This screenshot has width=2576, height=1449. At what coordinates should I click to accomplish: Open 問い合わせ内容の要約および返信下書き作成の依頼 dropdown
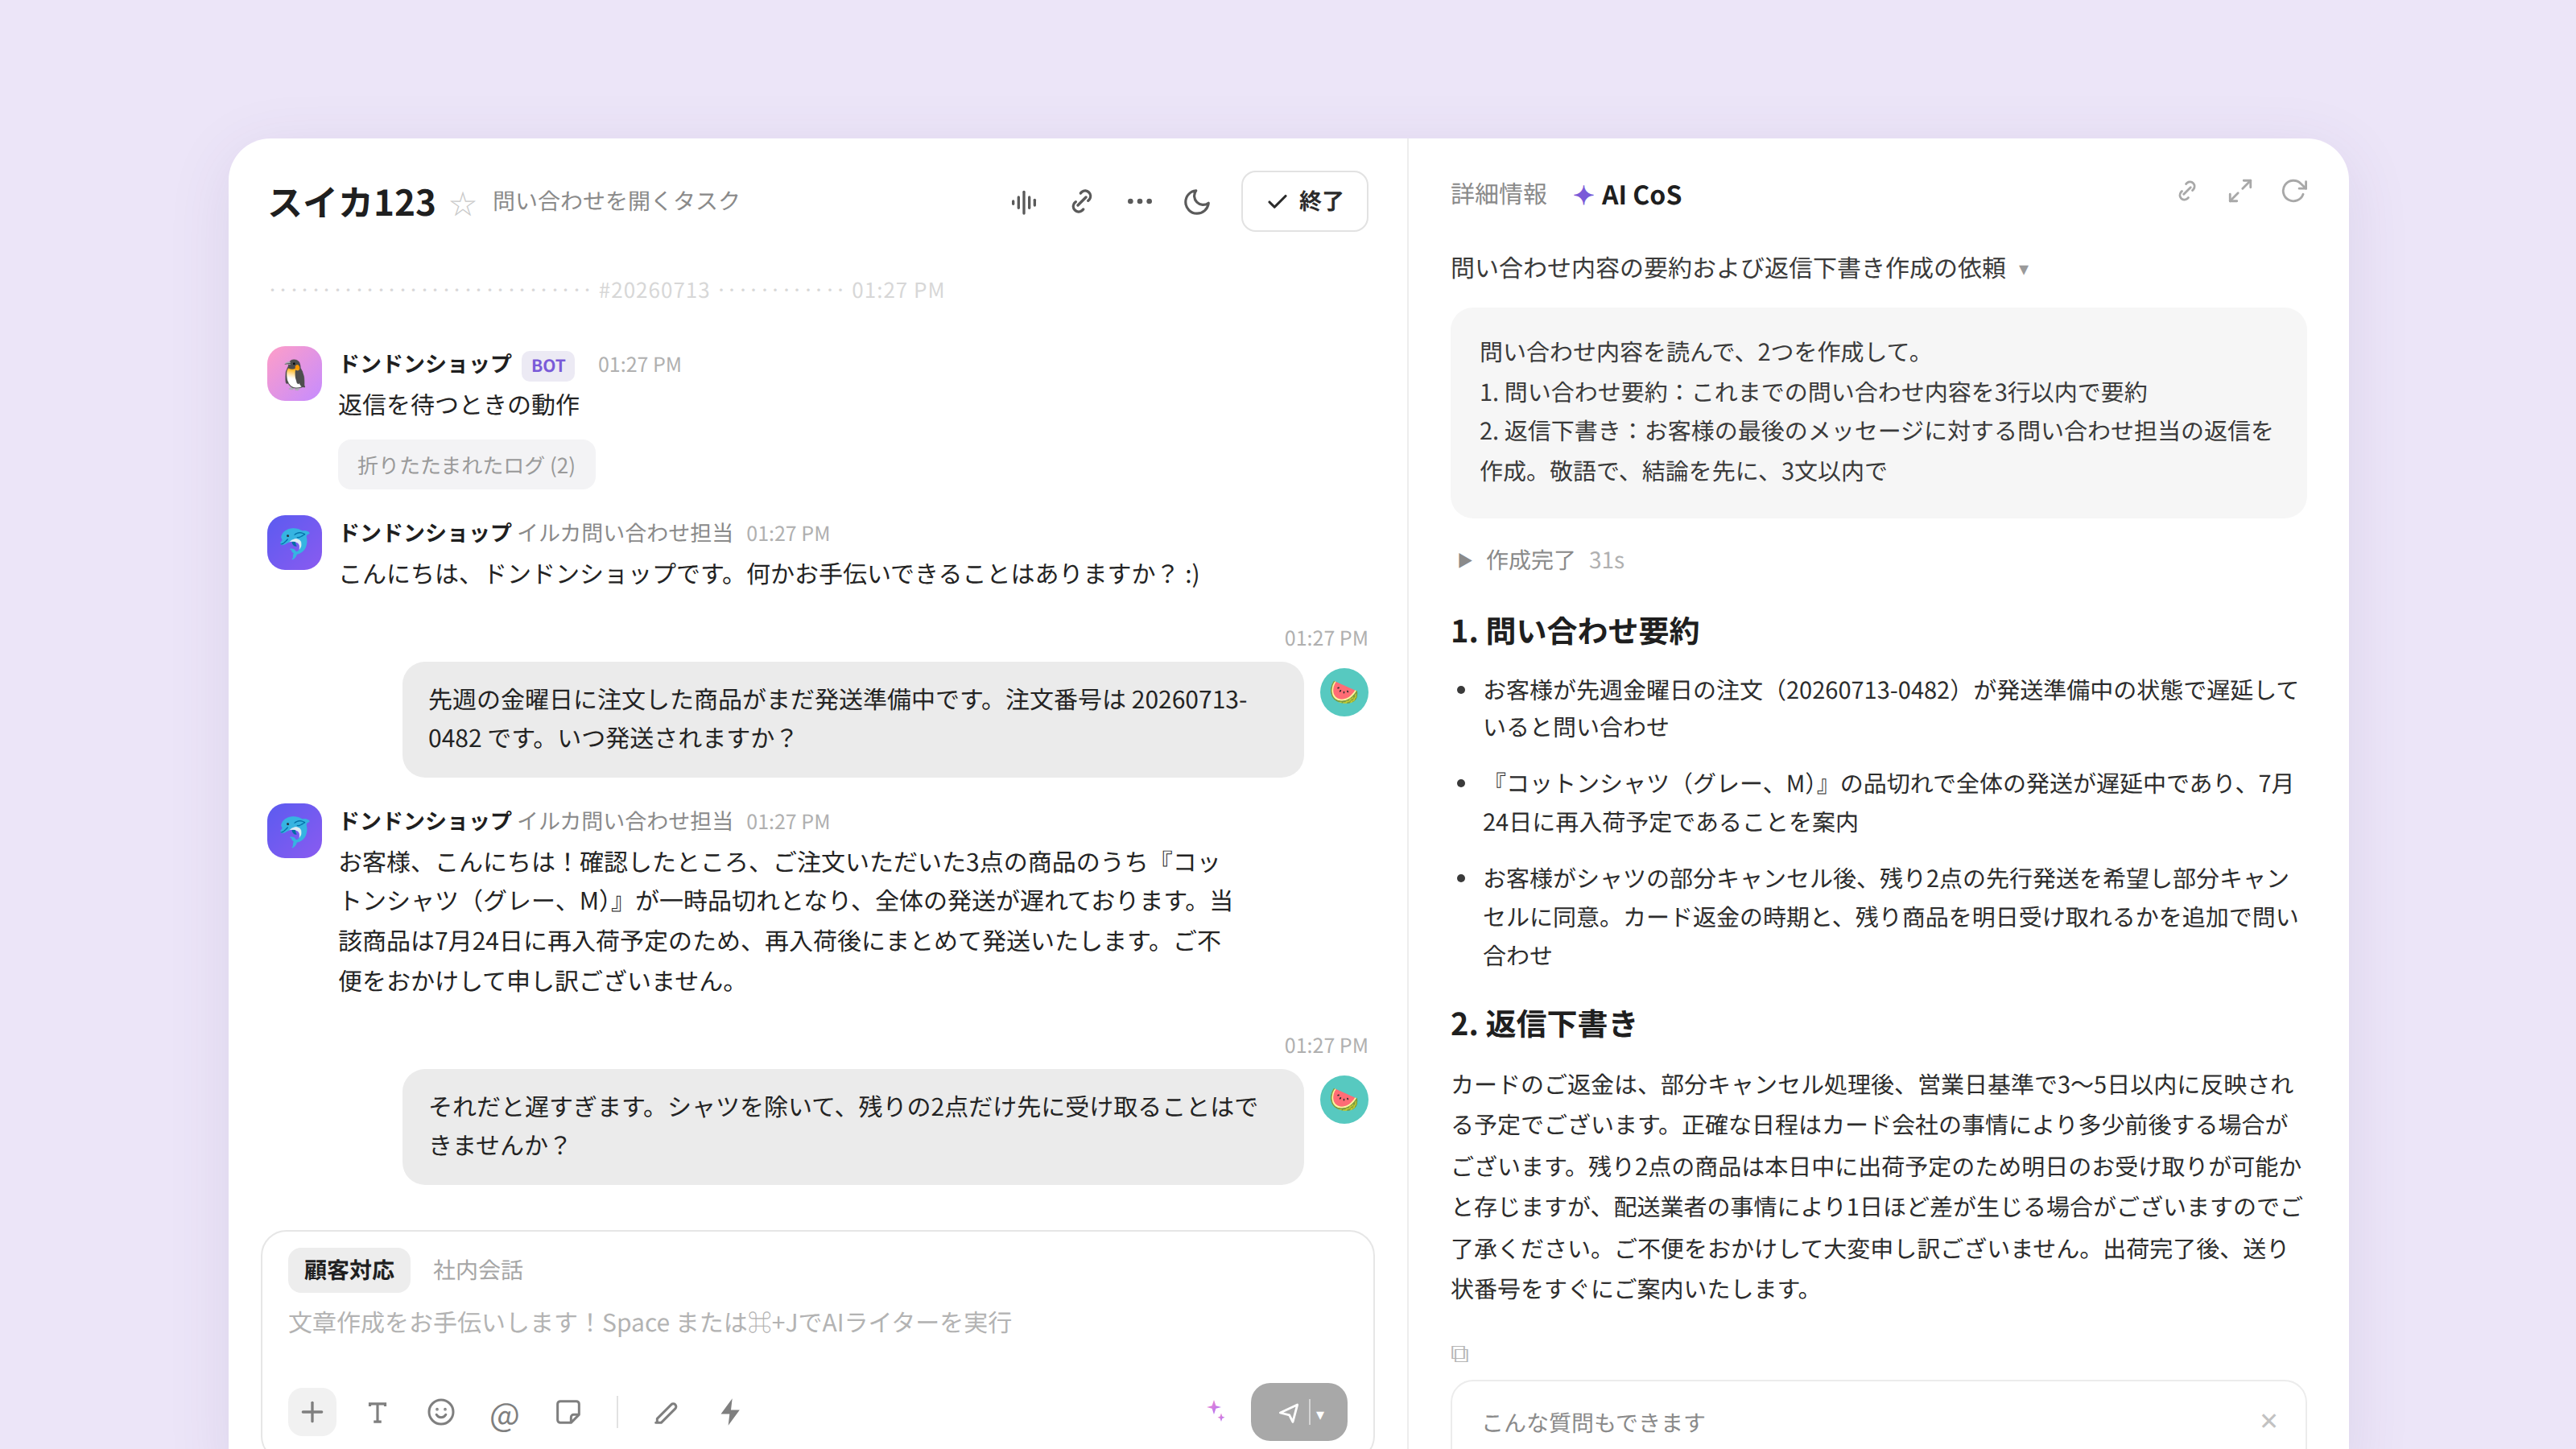pyautogui.click(x=1740, y=268)
